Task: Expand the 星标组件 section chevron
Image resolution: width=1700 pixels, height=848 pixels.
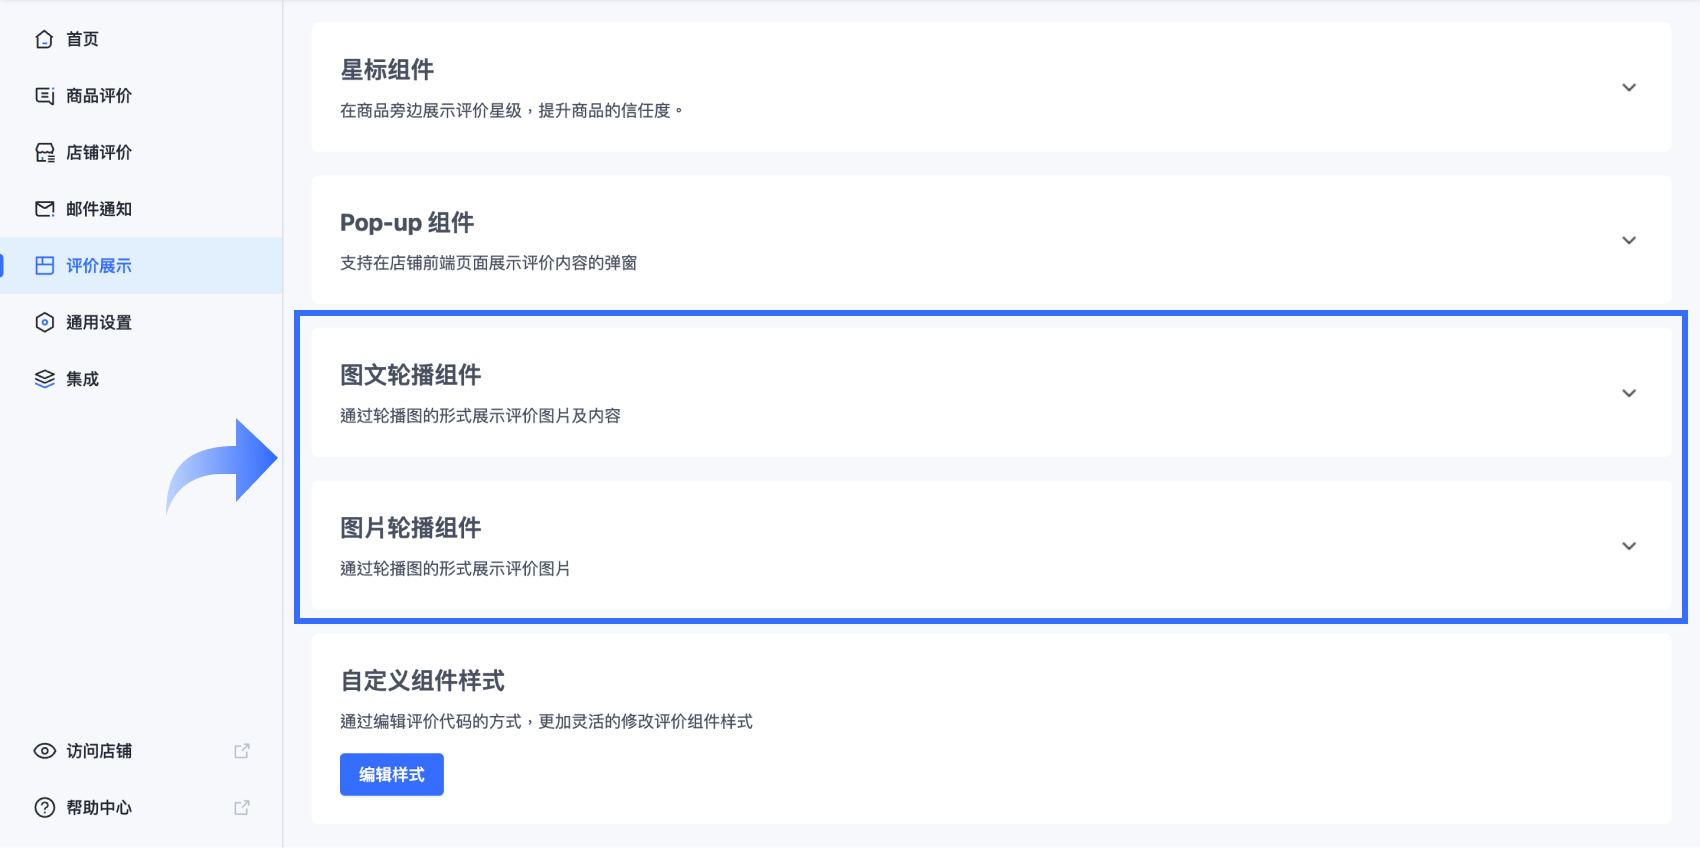Action: point(1629,88)
